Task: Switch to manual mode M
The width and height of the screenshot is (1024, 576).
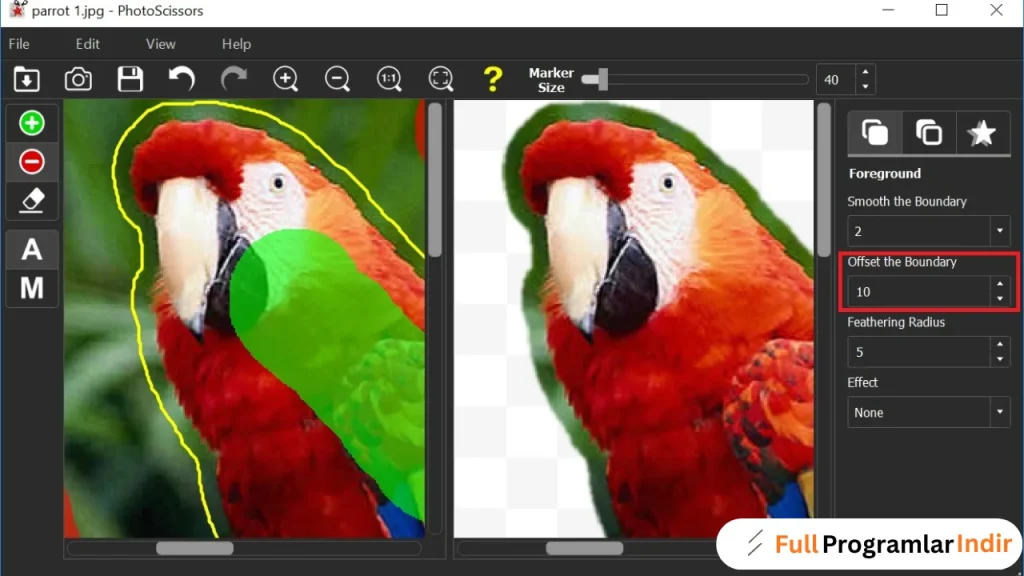Action: tap(31, 288)
